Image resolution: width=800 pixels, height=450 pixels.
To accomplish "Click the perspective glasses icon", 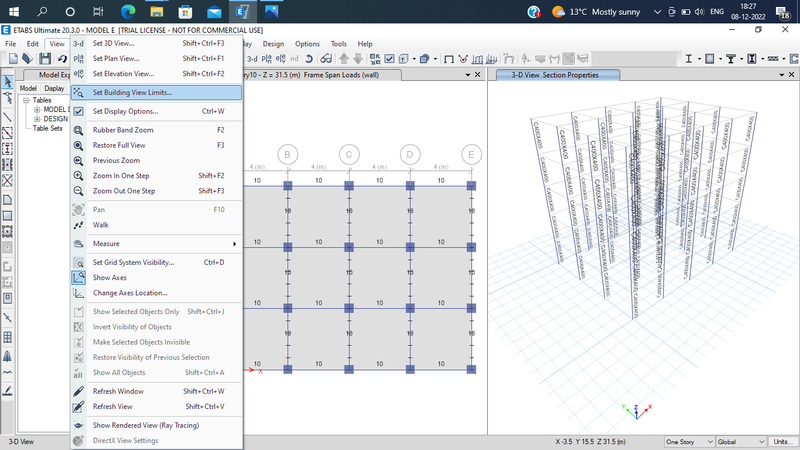I will click(x=326, y=59).
